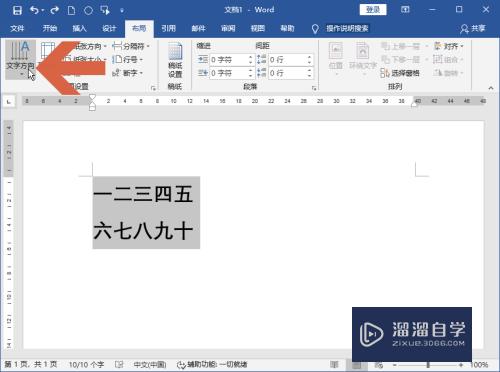This screenshot has height=372, width=500.
Task: Switch to Read Mode view
Action: click(x=334, y=365)
